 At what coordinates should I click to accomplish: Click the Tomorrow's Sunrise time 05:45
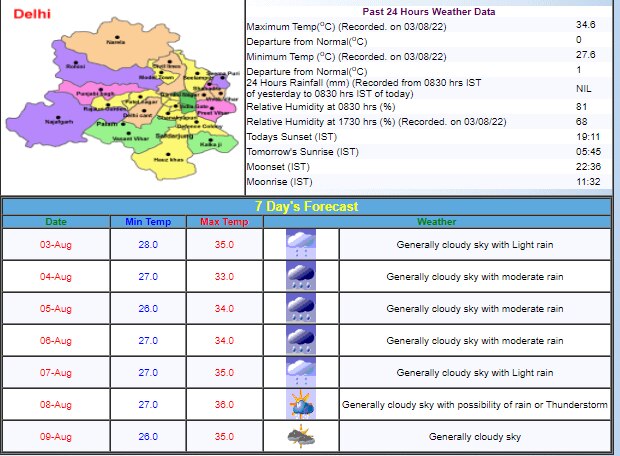coord(588,151)
